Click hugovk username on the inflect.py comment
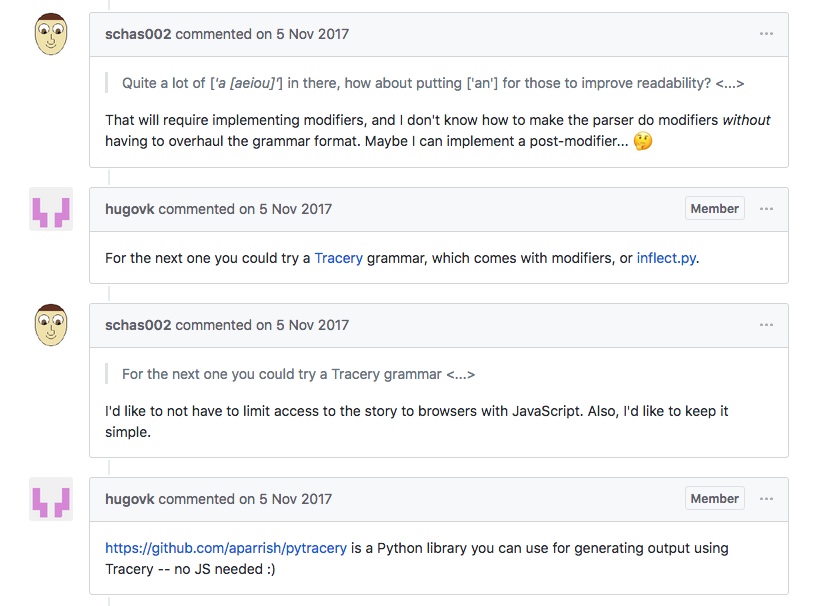This screenshot has width=840, height=606. coord(130,209)
